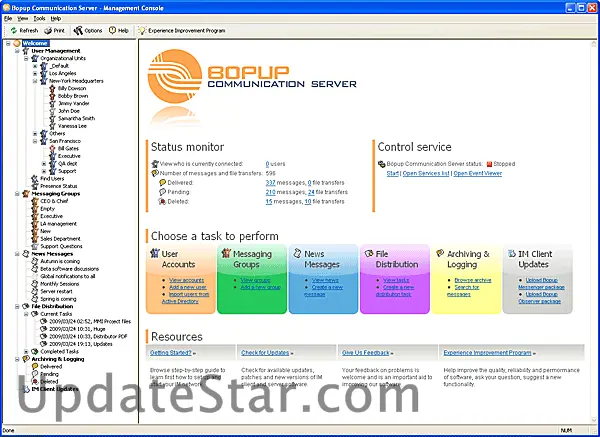Click the Print toolbar button
Image resolution: width=600 pixels, height=437 pixels.
click(x=54, y=30)
